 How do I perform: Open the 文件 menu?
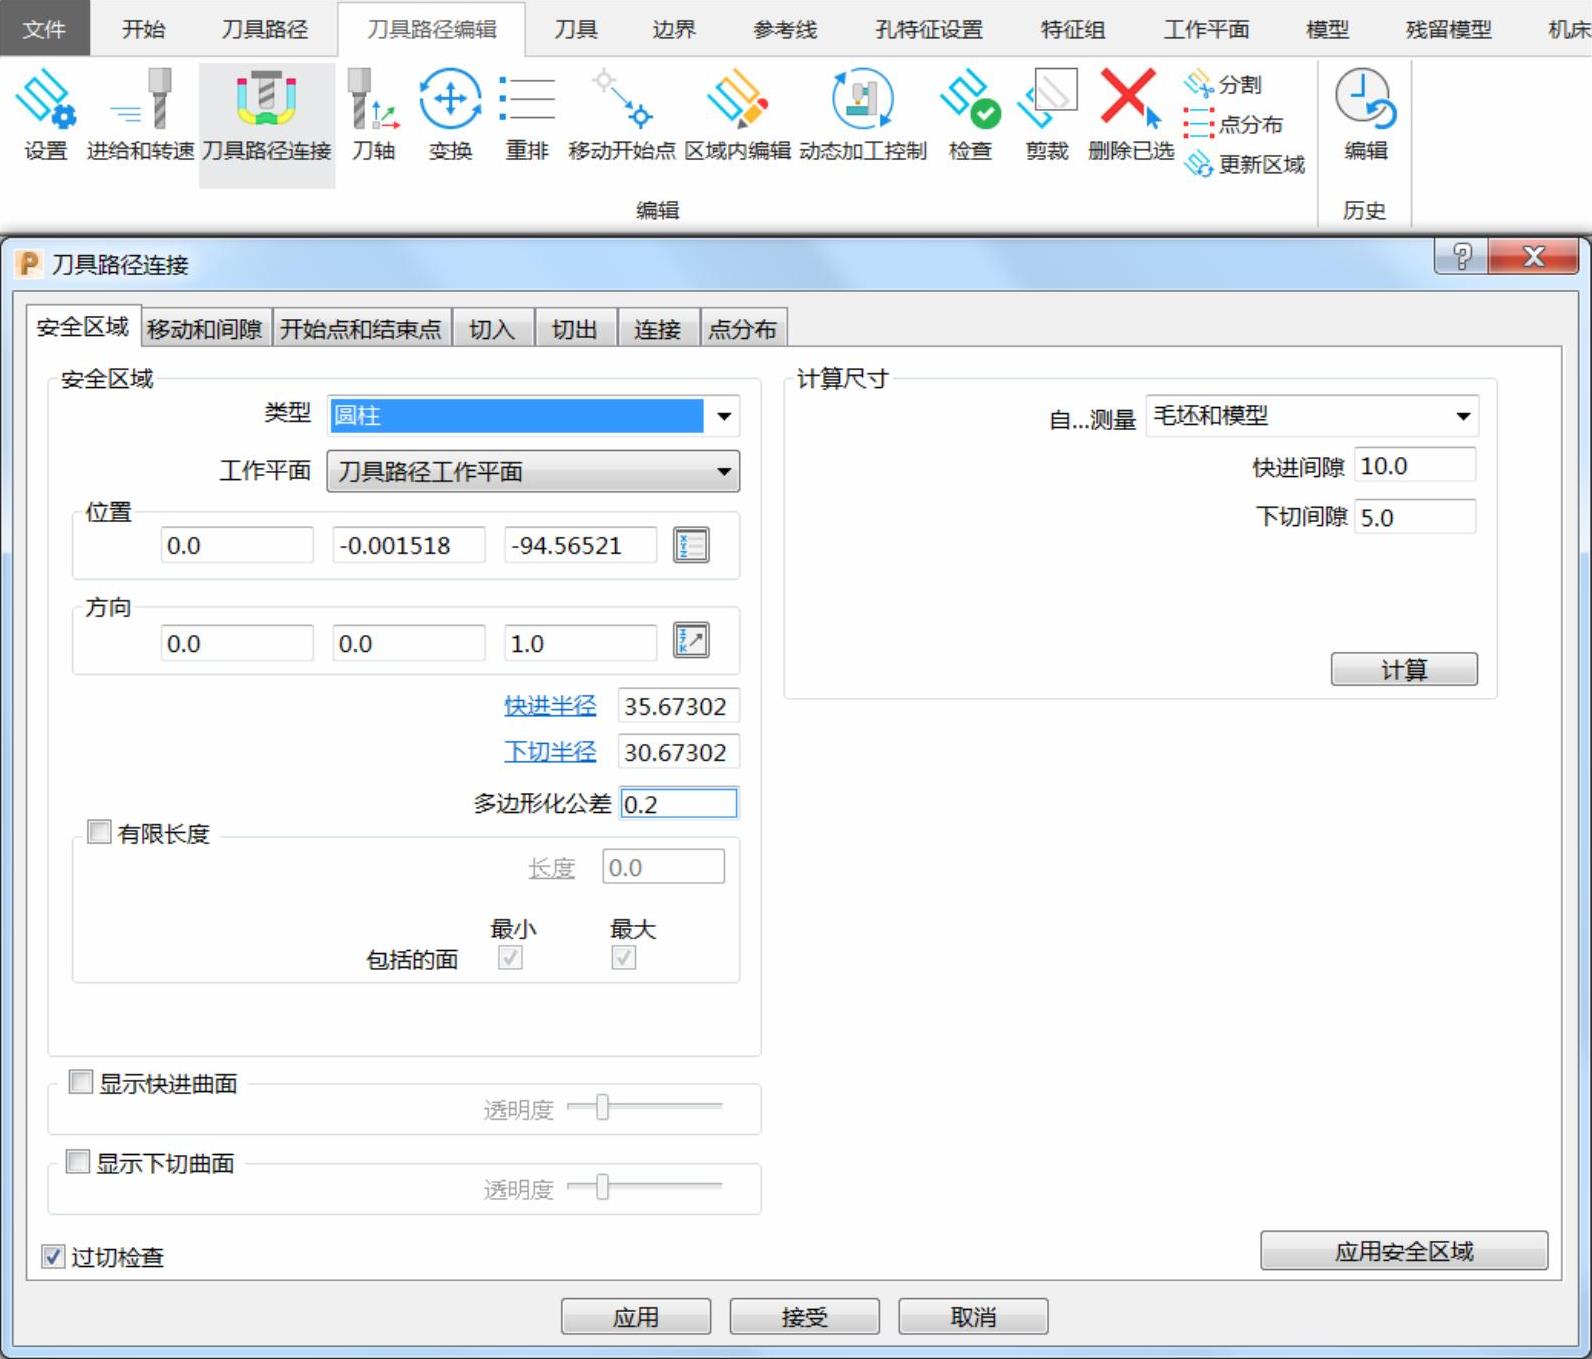tap(44, 29)
